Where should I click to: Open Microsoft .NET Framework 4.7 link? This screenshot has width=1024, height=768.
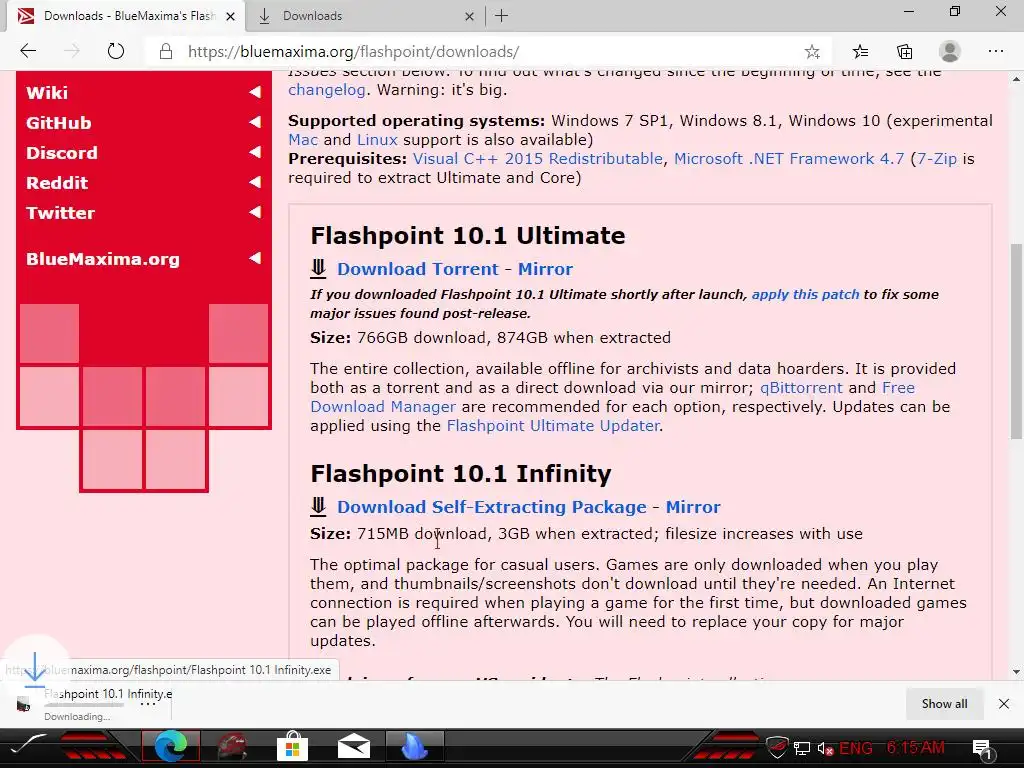pos(789,159)
